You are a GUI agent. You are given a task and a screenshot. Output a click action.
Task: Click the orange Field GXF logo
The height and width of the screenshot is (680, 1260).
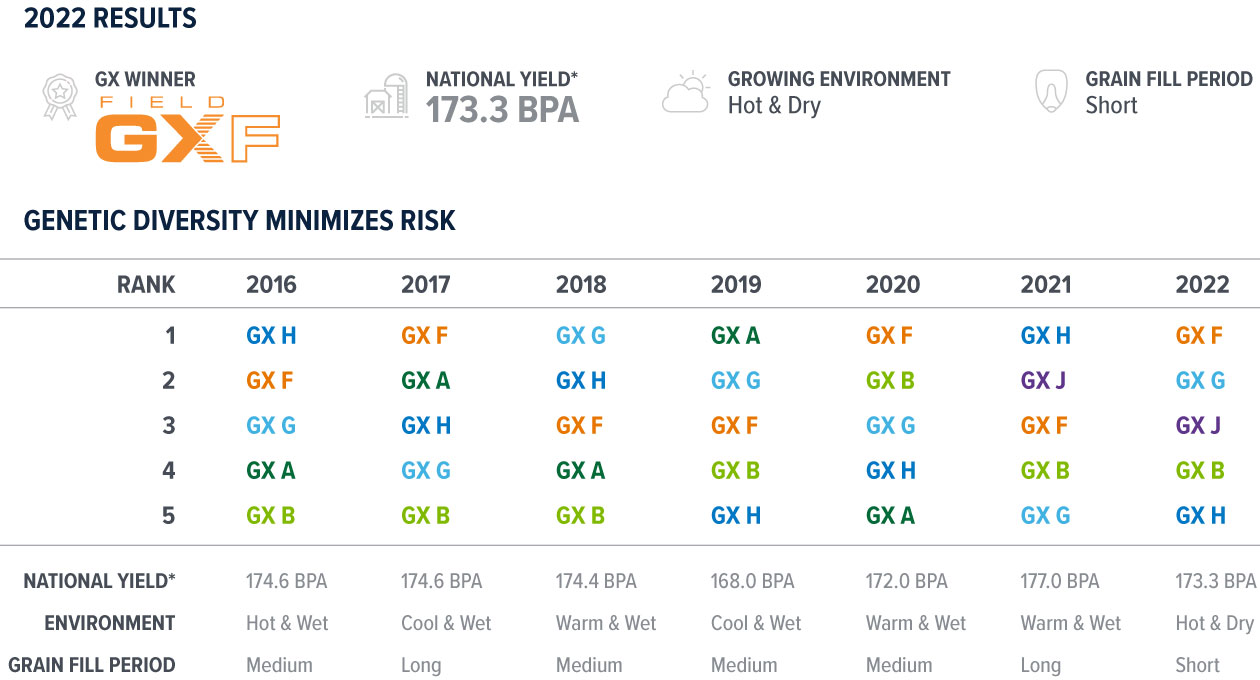pos(187,132)
